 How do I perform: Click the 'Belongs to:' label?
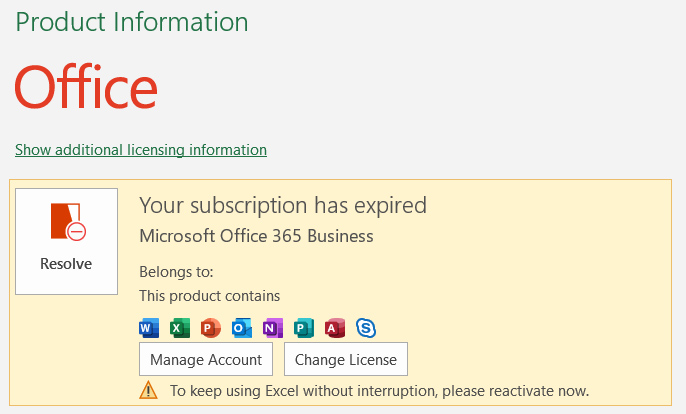[x=176, y=271]
